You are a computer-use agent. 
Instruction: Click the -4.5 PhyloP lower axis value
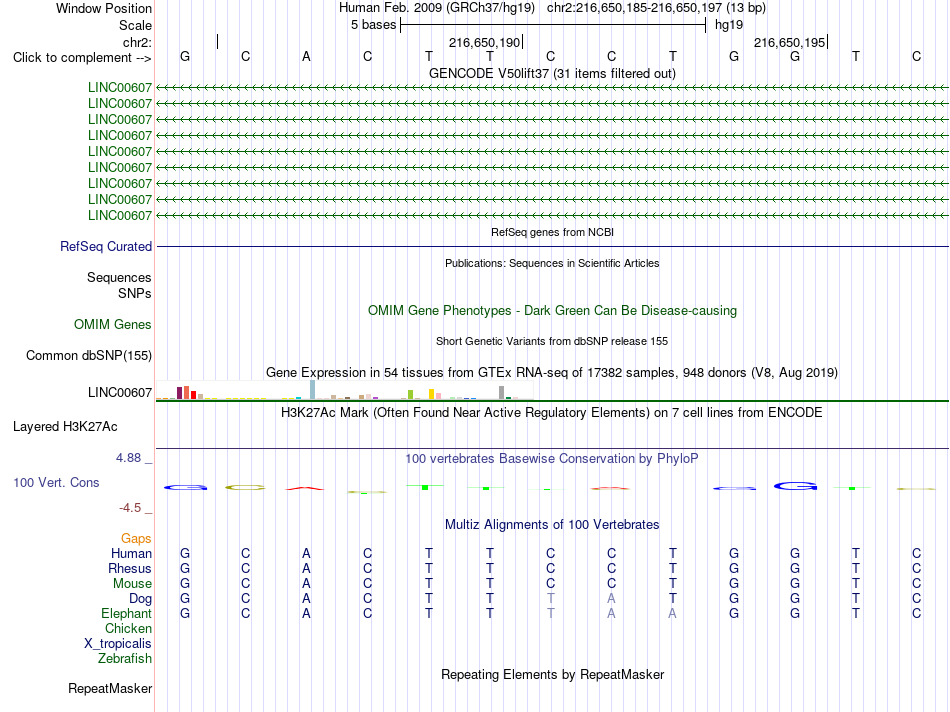130,508
